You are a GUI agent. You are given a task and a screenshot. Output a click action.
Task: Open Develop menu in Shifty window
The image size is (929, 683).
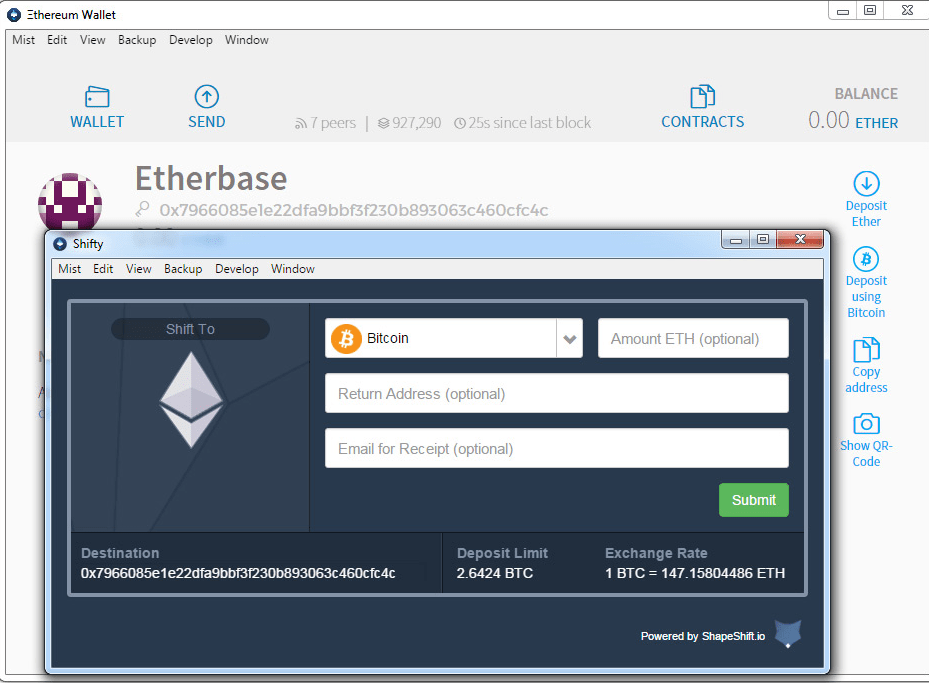pos(237,269)
